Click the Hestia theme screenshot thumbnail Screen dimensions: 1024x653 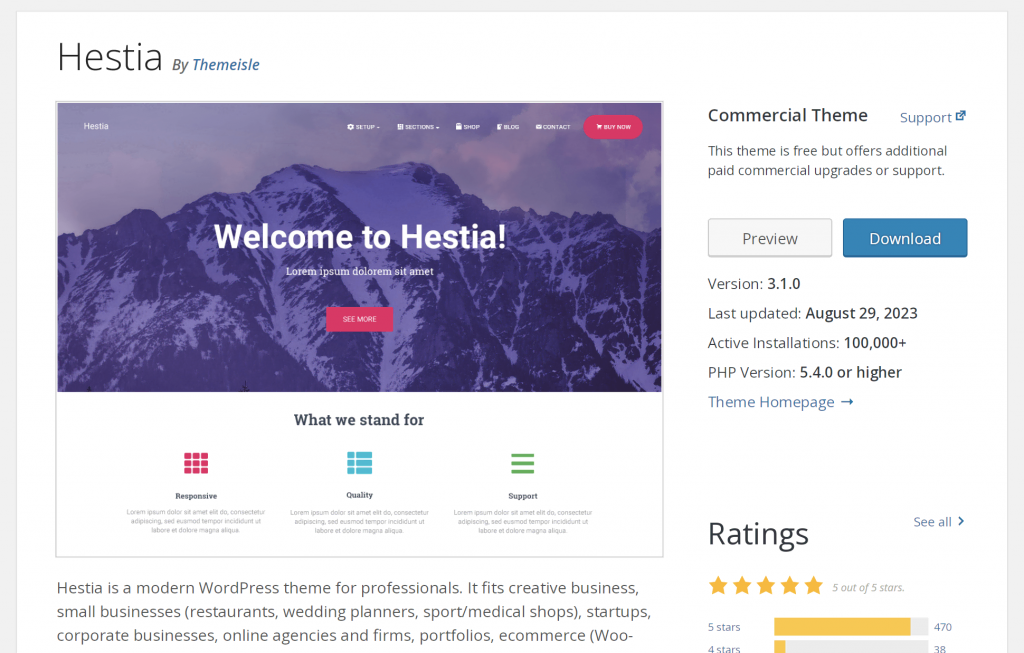359,329
